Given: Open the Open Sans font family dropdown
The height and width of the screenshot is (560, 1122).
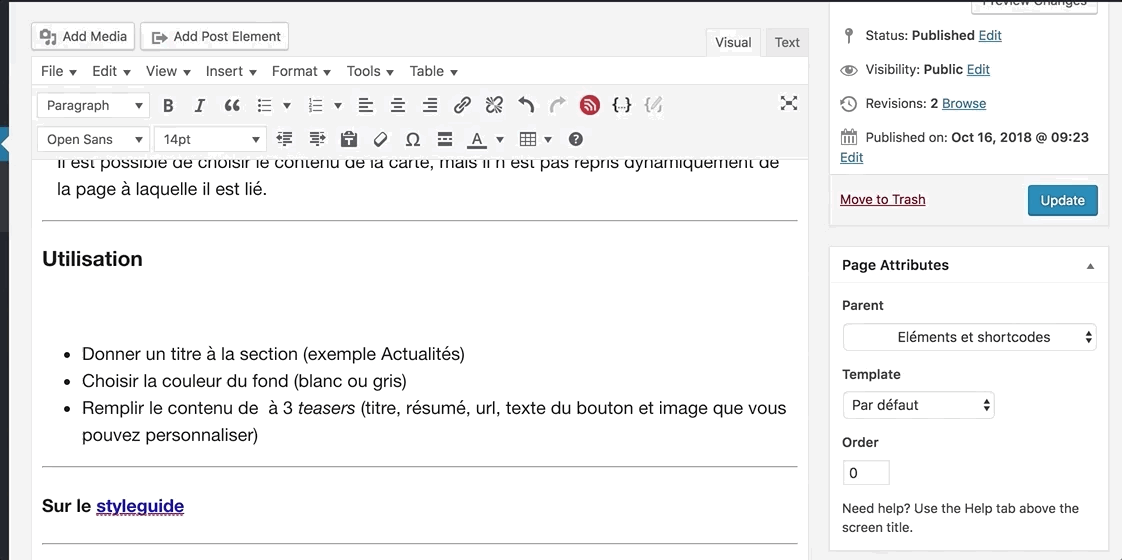Looking at the screenshot, I should (x=93, y=139).
